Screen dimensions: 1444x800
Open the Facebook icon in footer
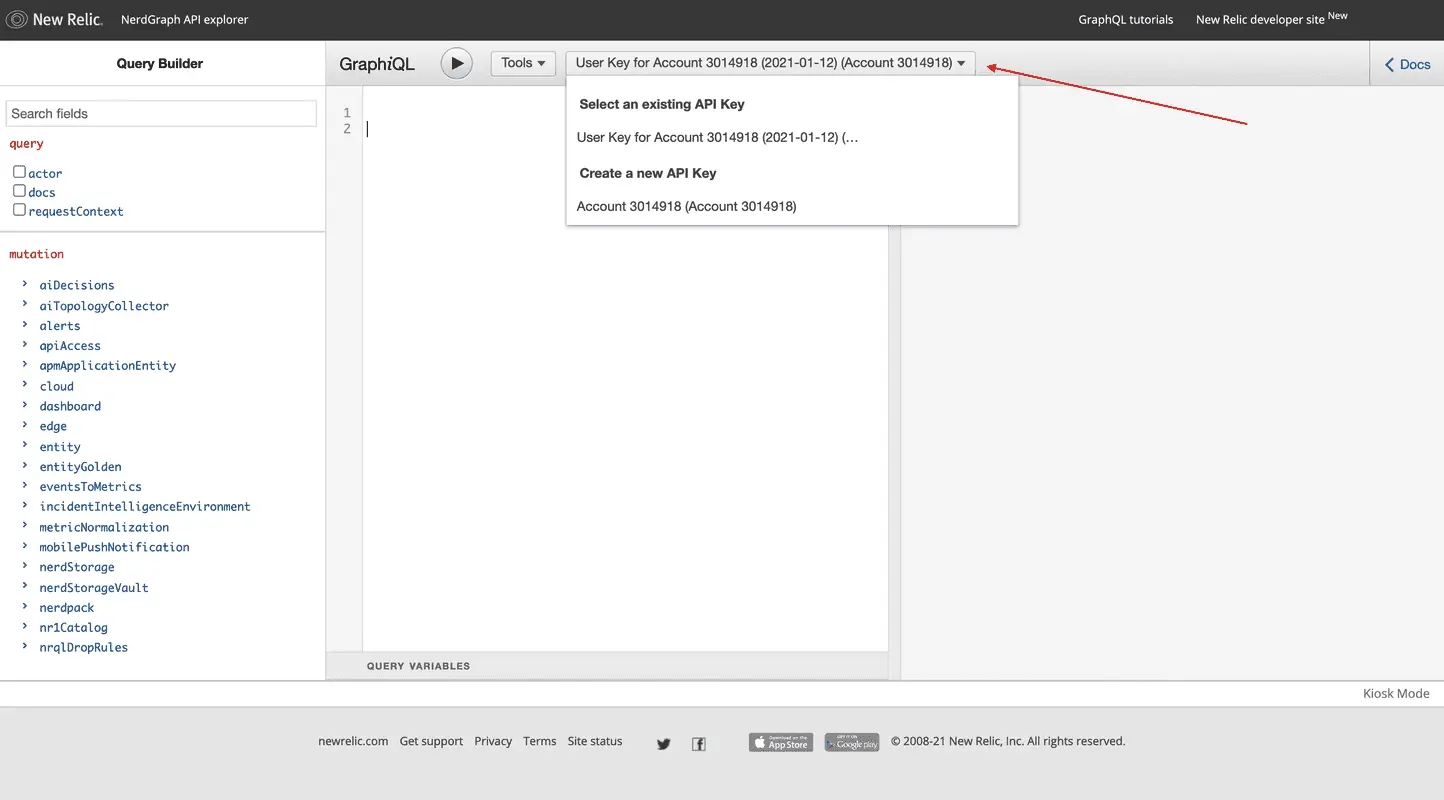pyautogui.click(x=699, y=743)
